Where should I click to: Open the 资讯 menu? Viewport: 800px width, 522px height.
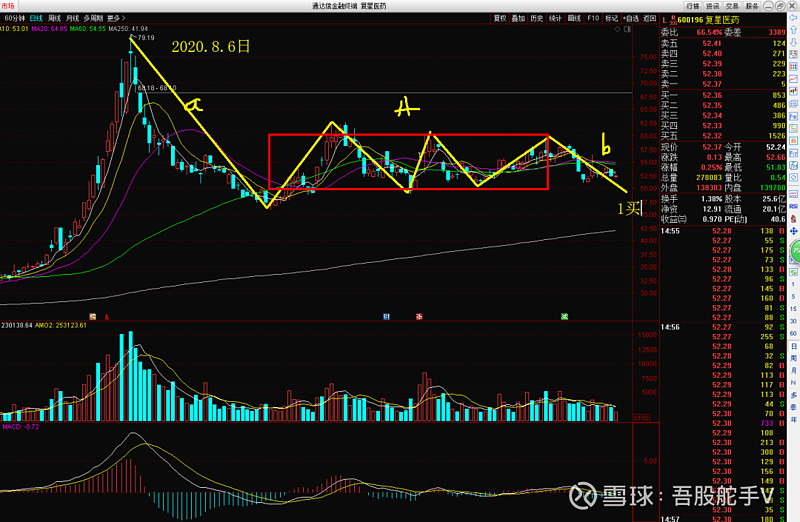click(712, 6)
